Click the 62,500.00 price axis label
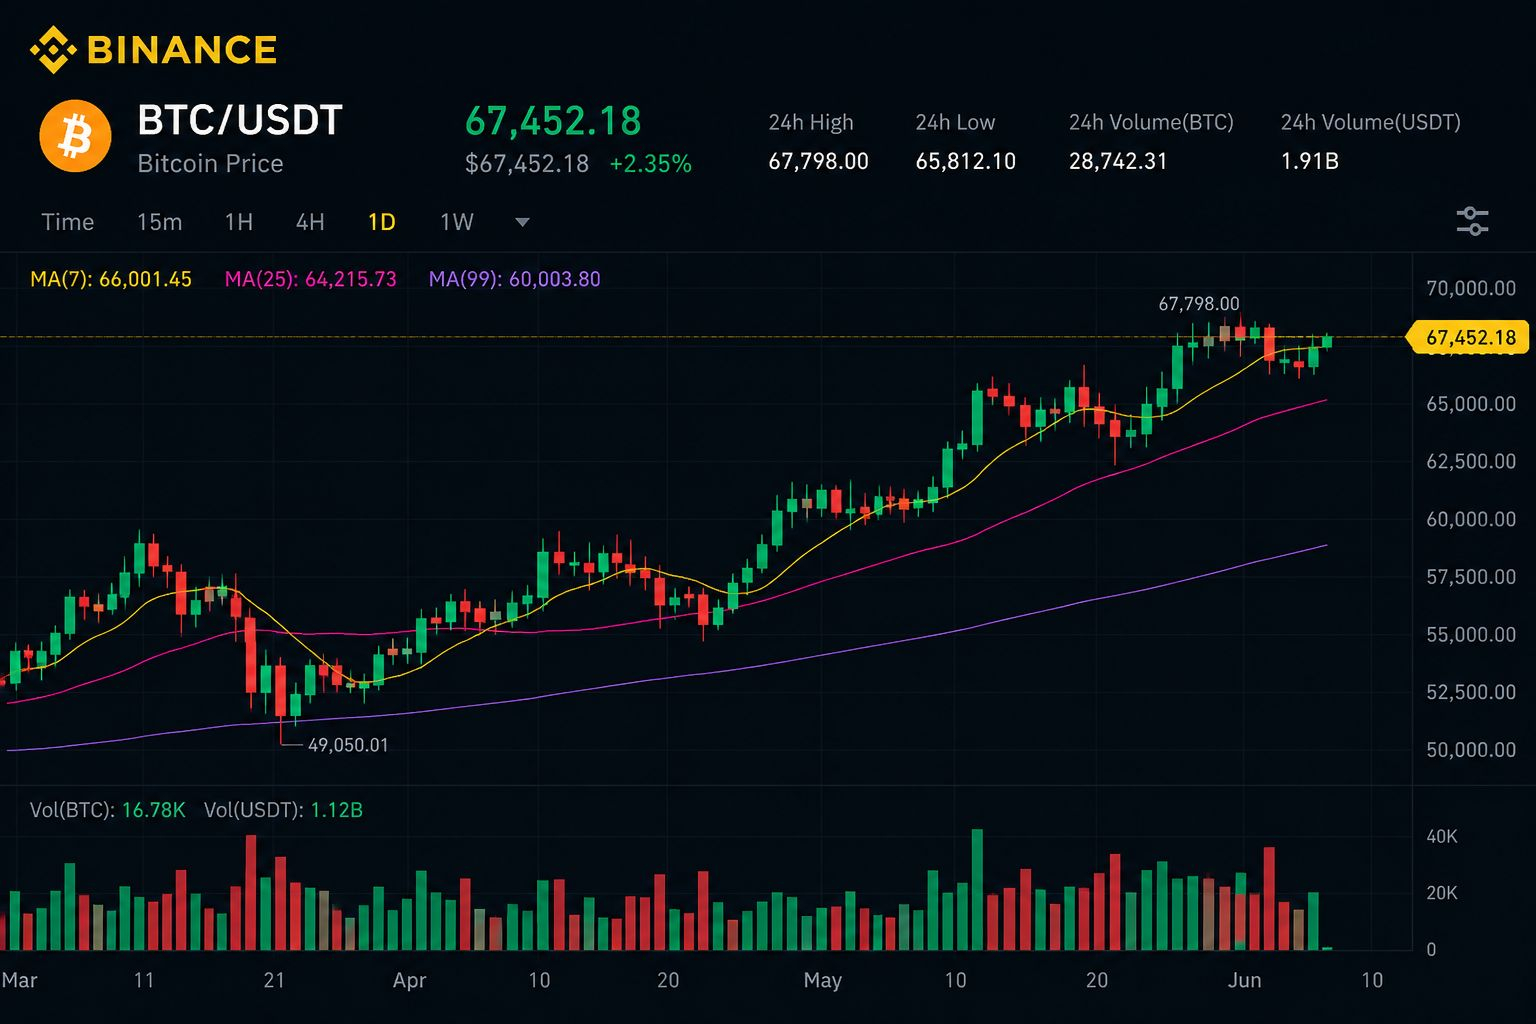 pos(1471,461)
